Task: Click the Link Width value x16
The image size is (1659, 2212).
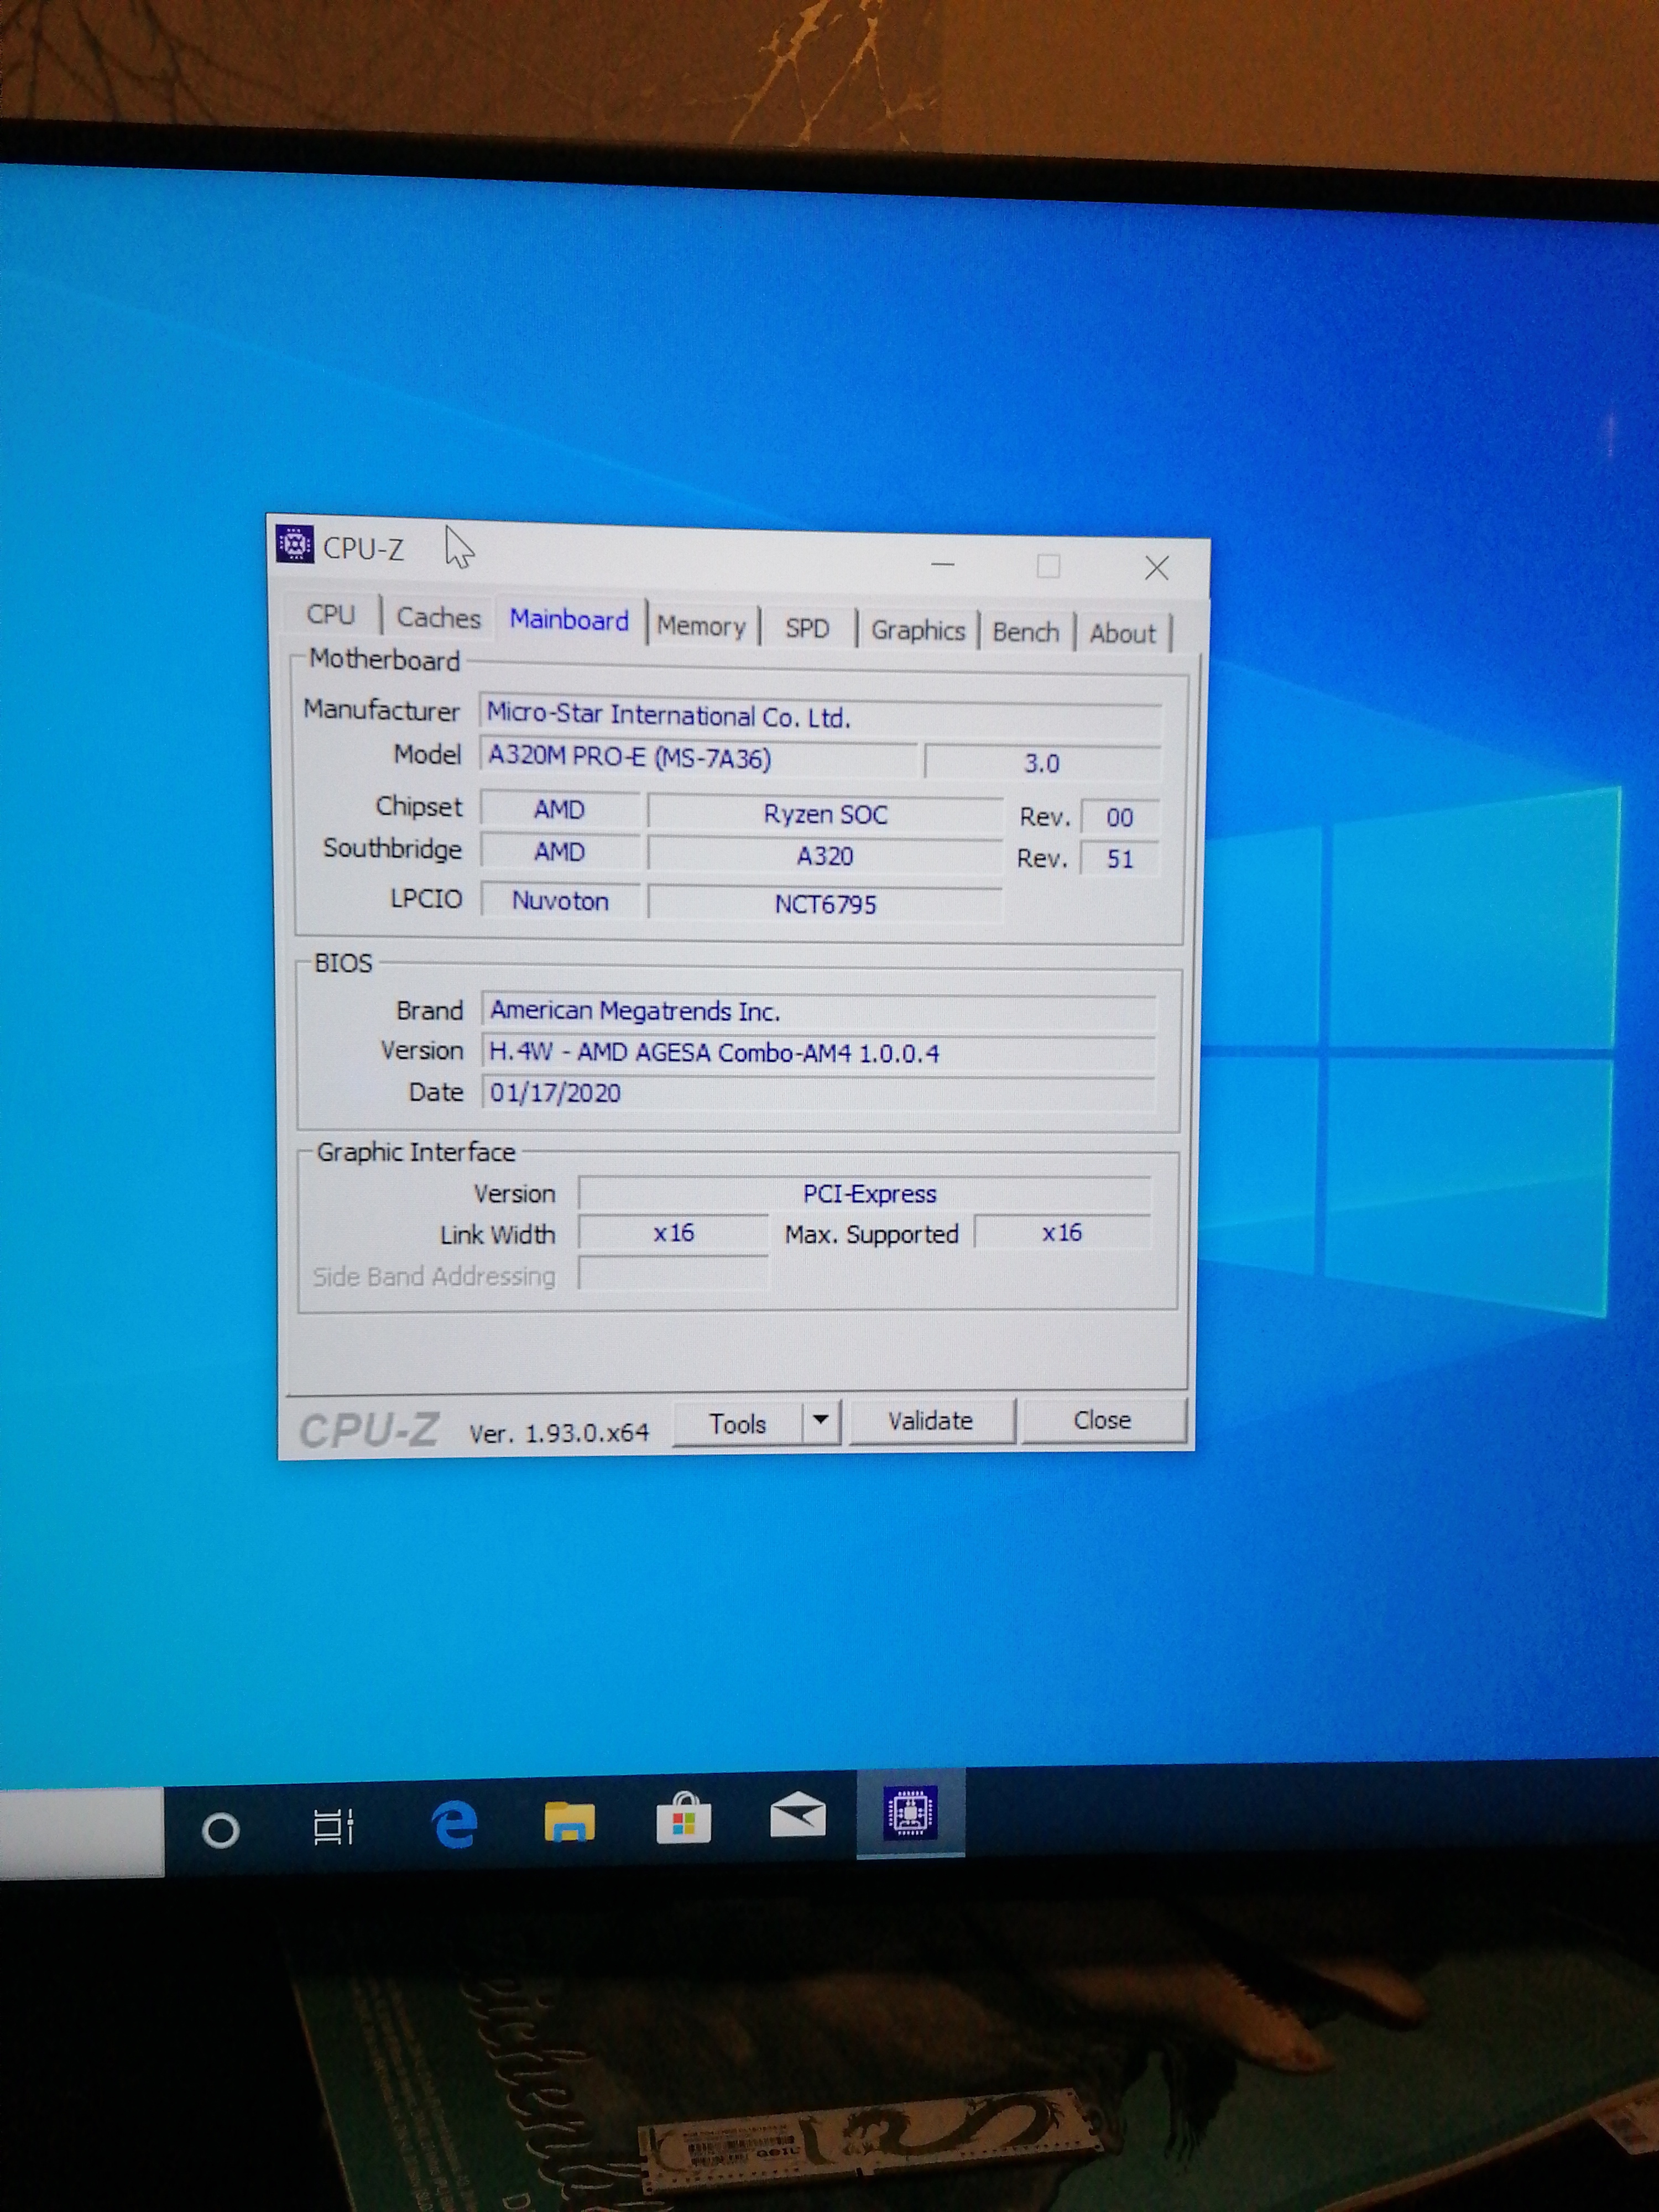Action: coord(673,1233)
